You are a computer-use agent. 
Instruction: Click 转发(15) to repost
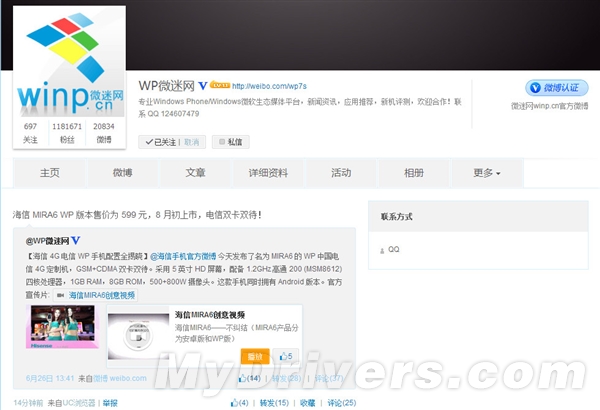click(x=274, y=403)
